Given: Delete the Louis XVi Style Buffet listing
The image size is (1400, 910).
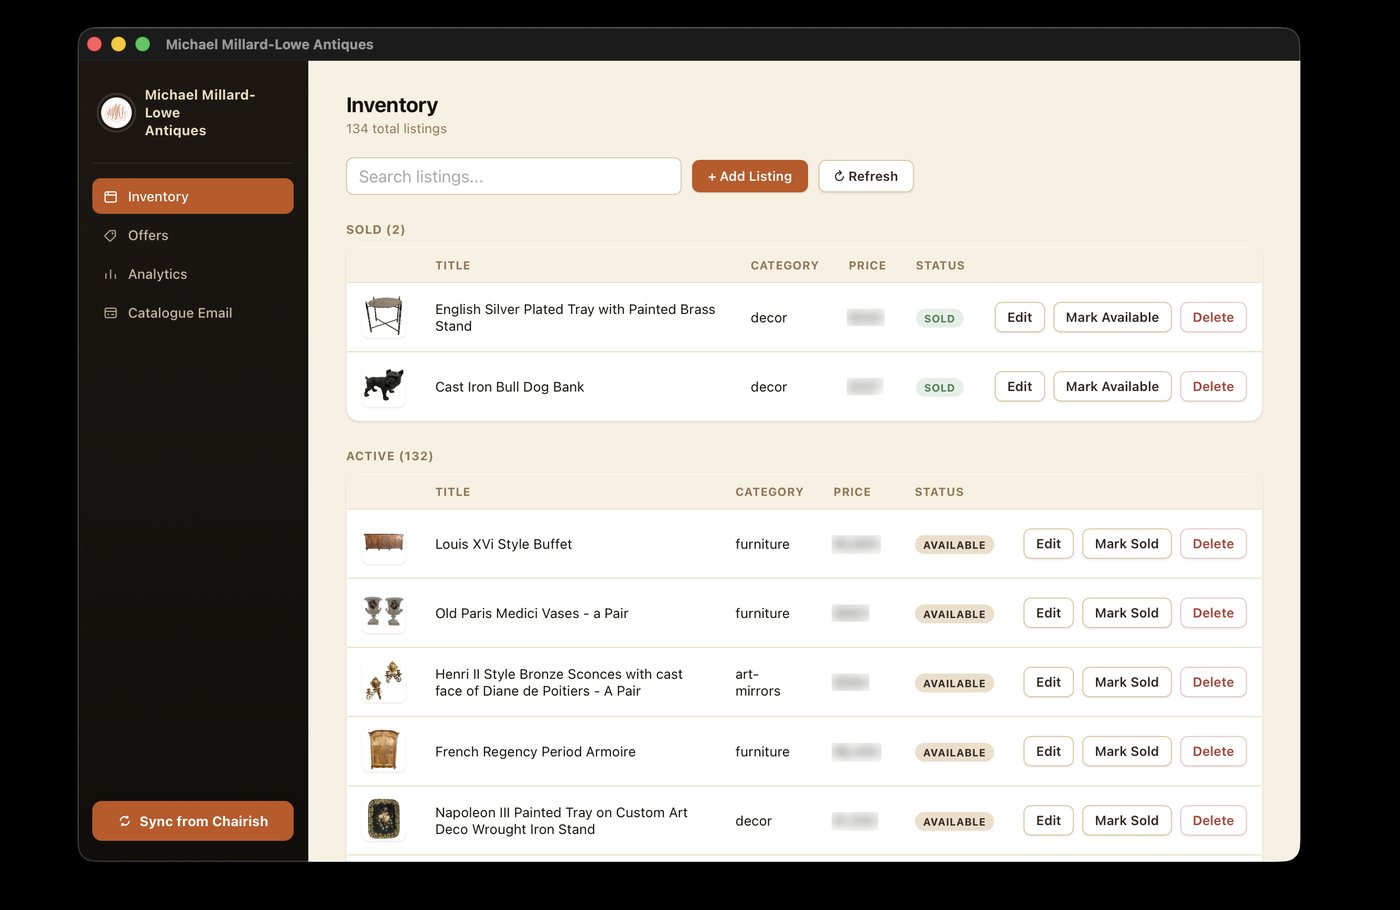Looking at the screenshot, I should coord(1213,543).
